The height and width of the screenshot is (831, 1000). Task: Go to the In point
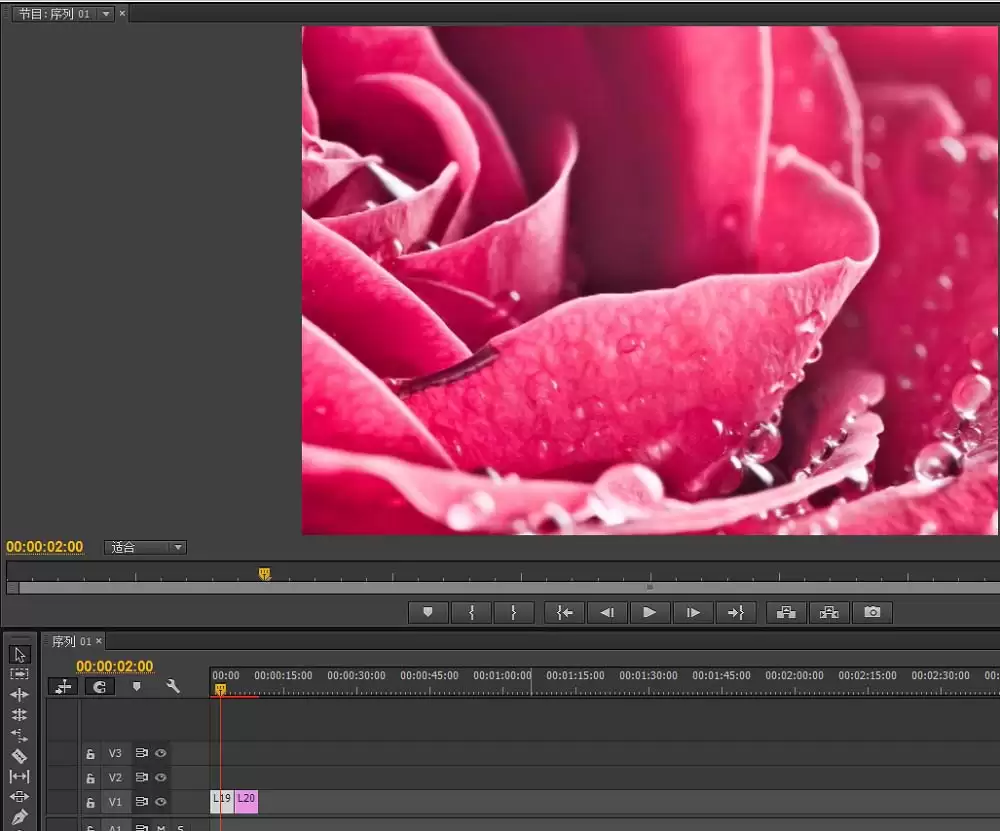564,612
